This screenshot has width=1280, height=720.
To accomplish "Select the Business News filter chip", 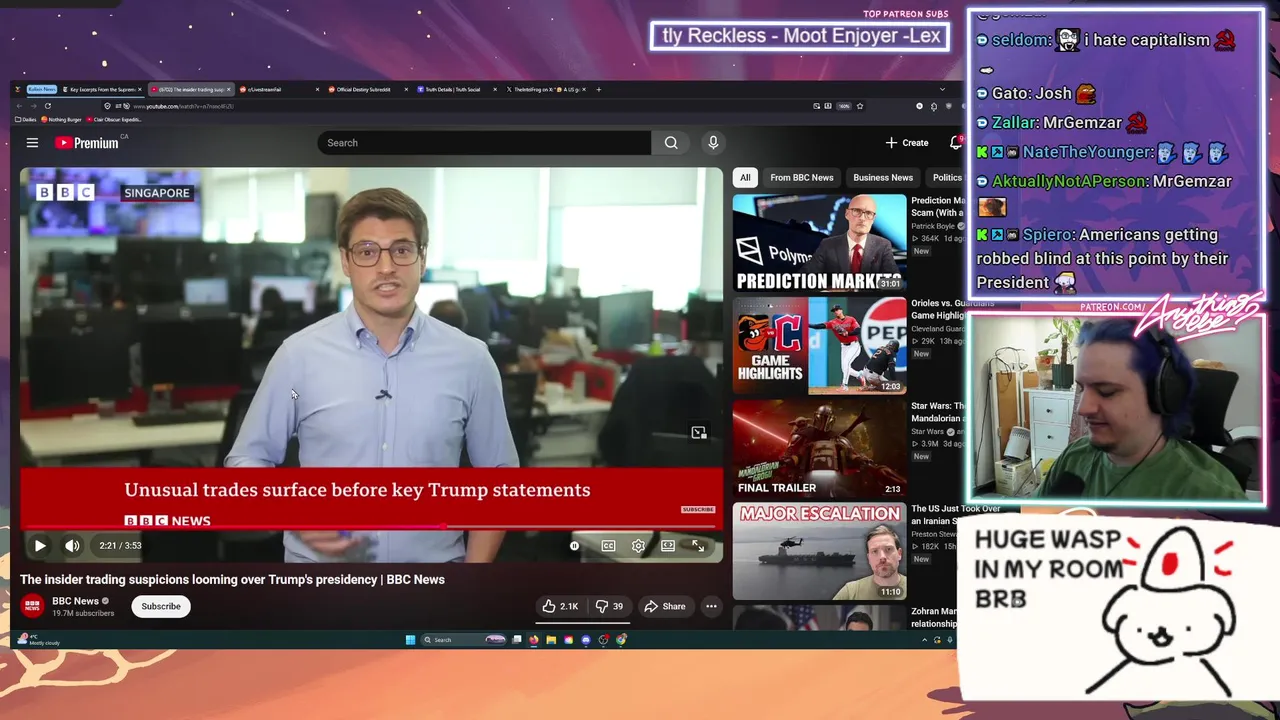I will tap(883, 177).
